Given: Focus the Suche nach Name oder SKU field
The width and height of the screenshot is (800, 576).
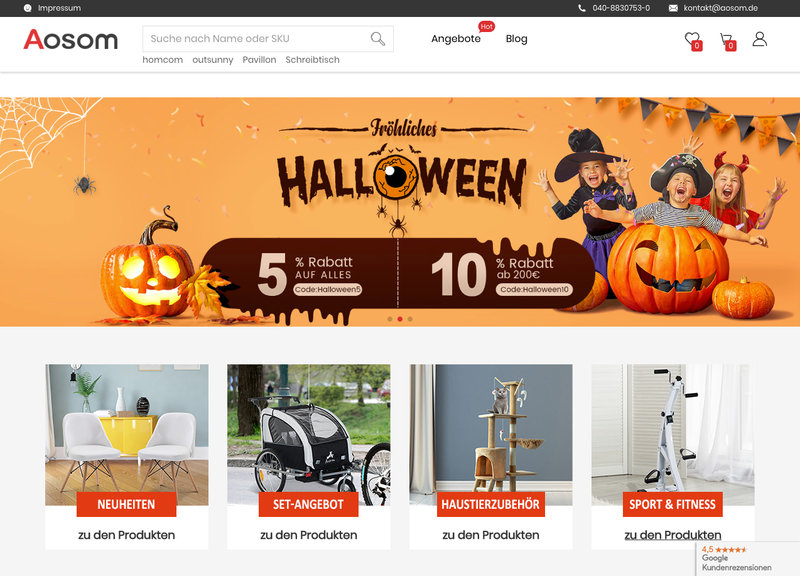Looking at the screenshot, I should [x=268, y=39].
